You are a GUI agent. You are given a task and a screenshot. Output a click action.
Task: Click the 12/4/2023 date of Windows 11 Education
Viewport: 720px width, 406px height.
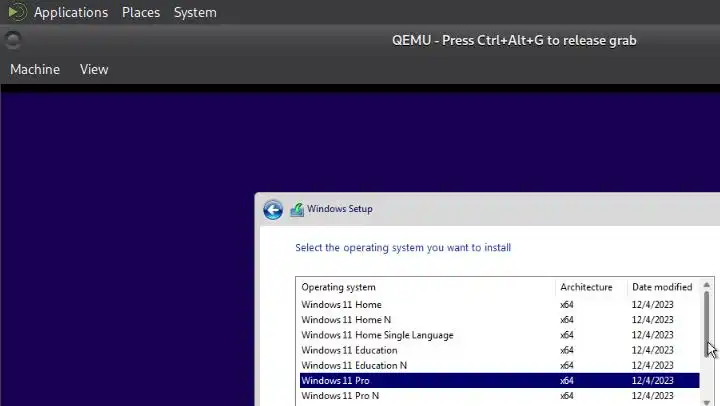pyautogui.click(x=652, y=350)
